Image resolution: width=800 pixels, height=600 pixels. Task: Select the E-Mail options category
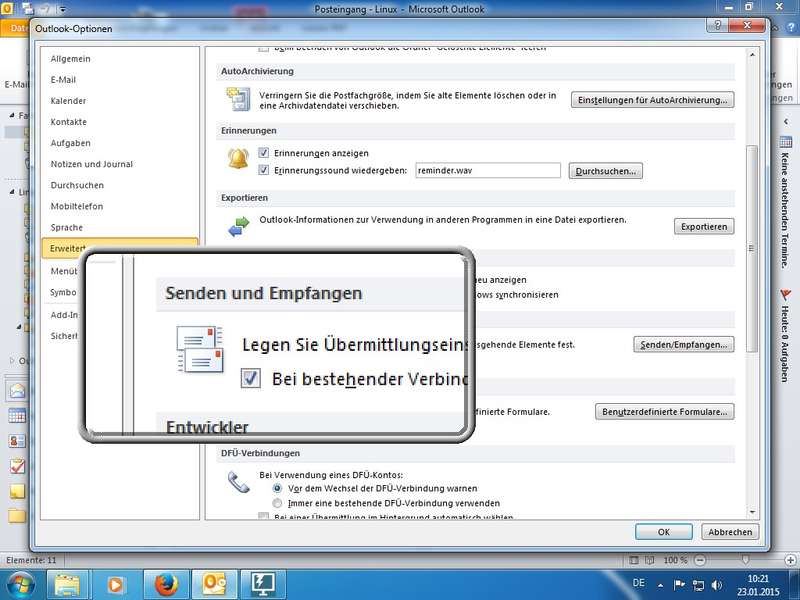click(63, 80)
